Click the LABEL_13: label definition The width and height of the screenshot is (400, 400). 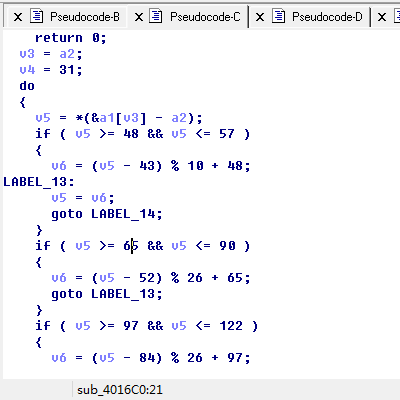pyautogui.click(x=39, y=182)
